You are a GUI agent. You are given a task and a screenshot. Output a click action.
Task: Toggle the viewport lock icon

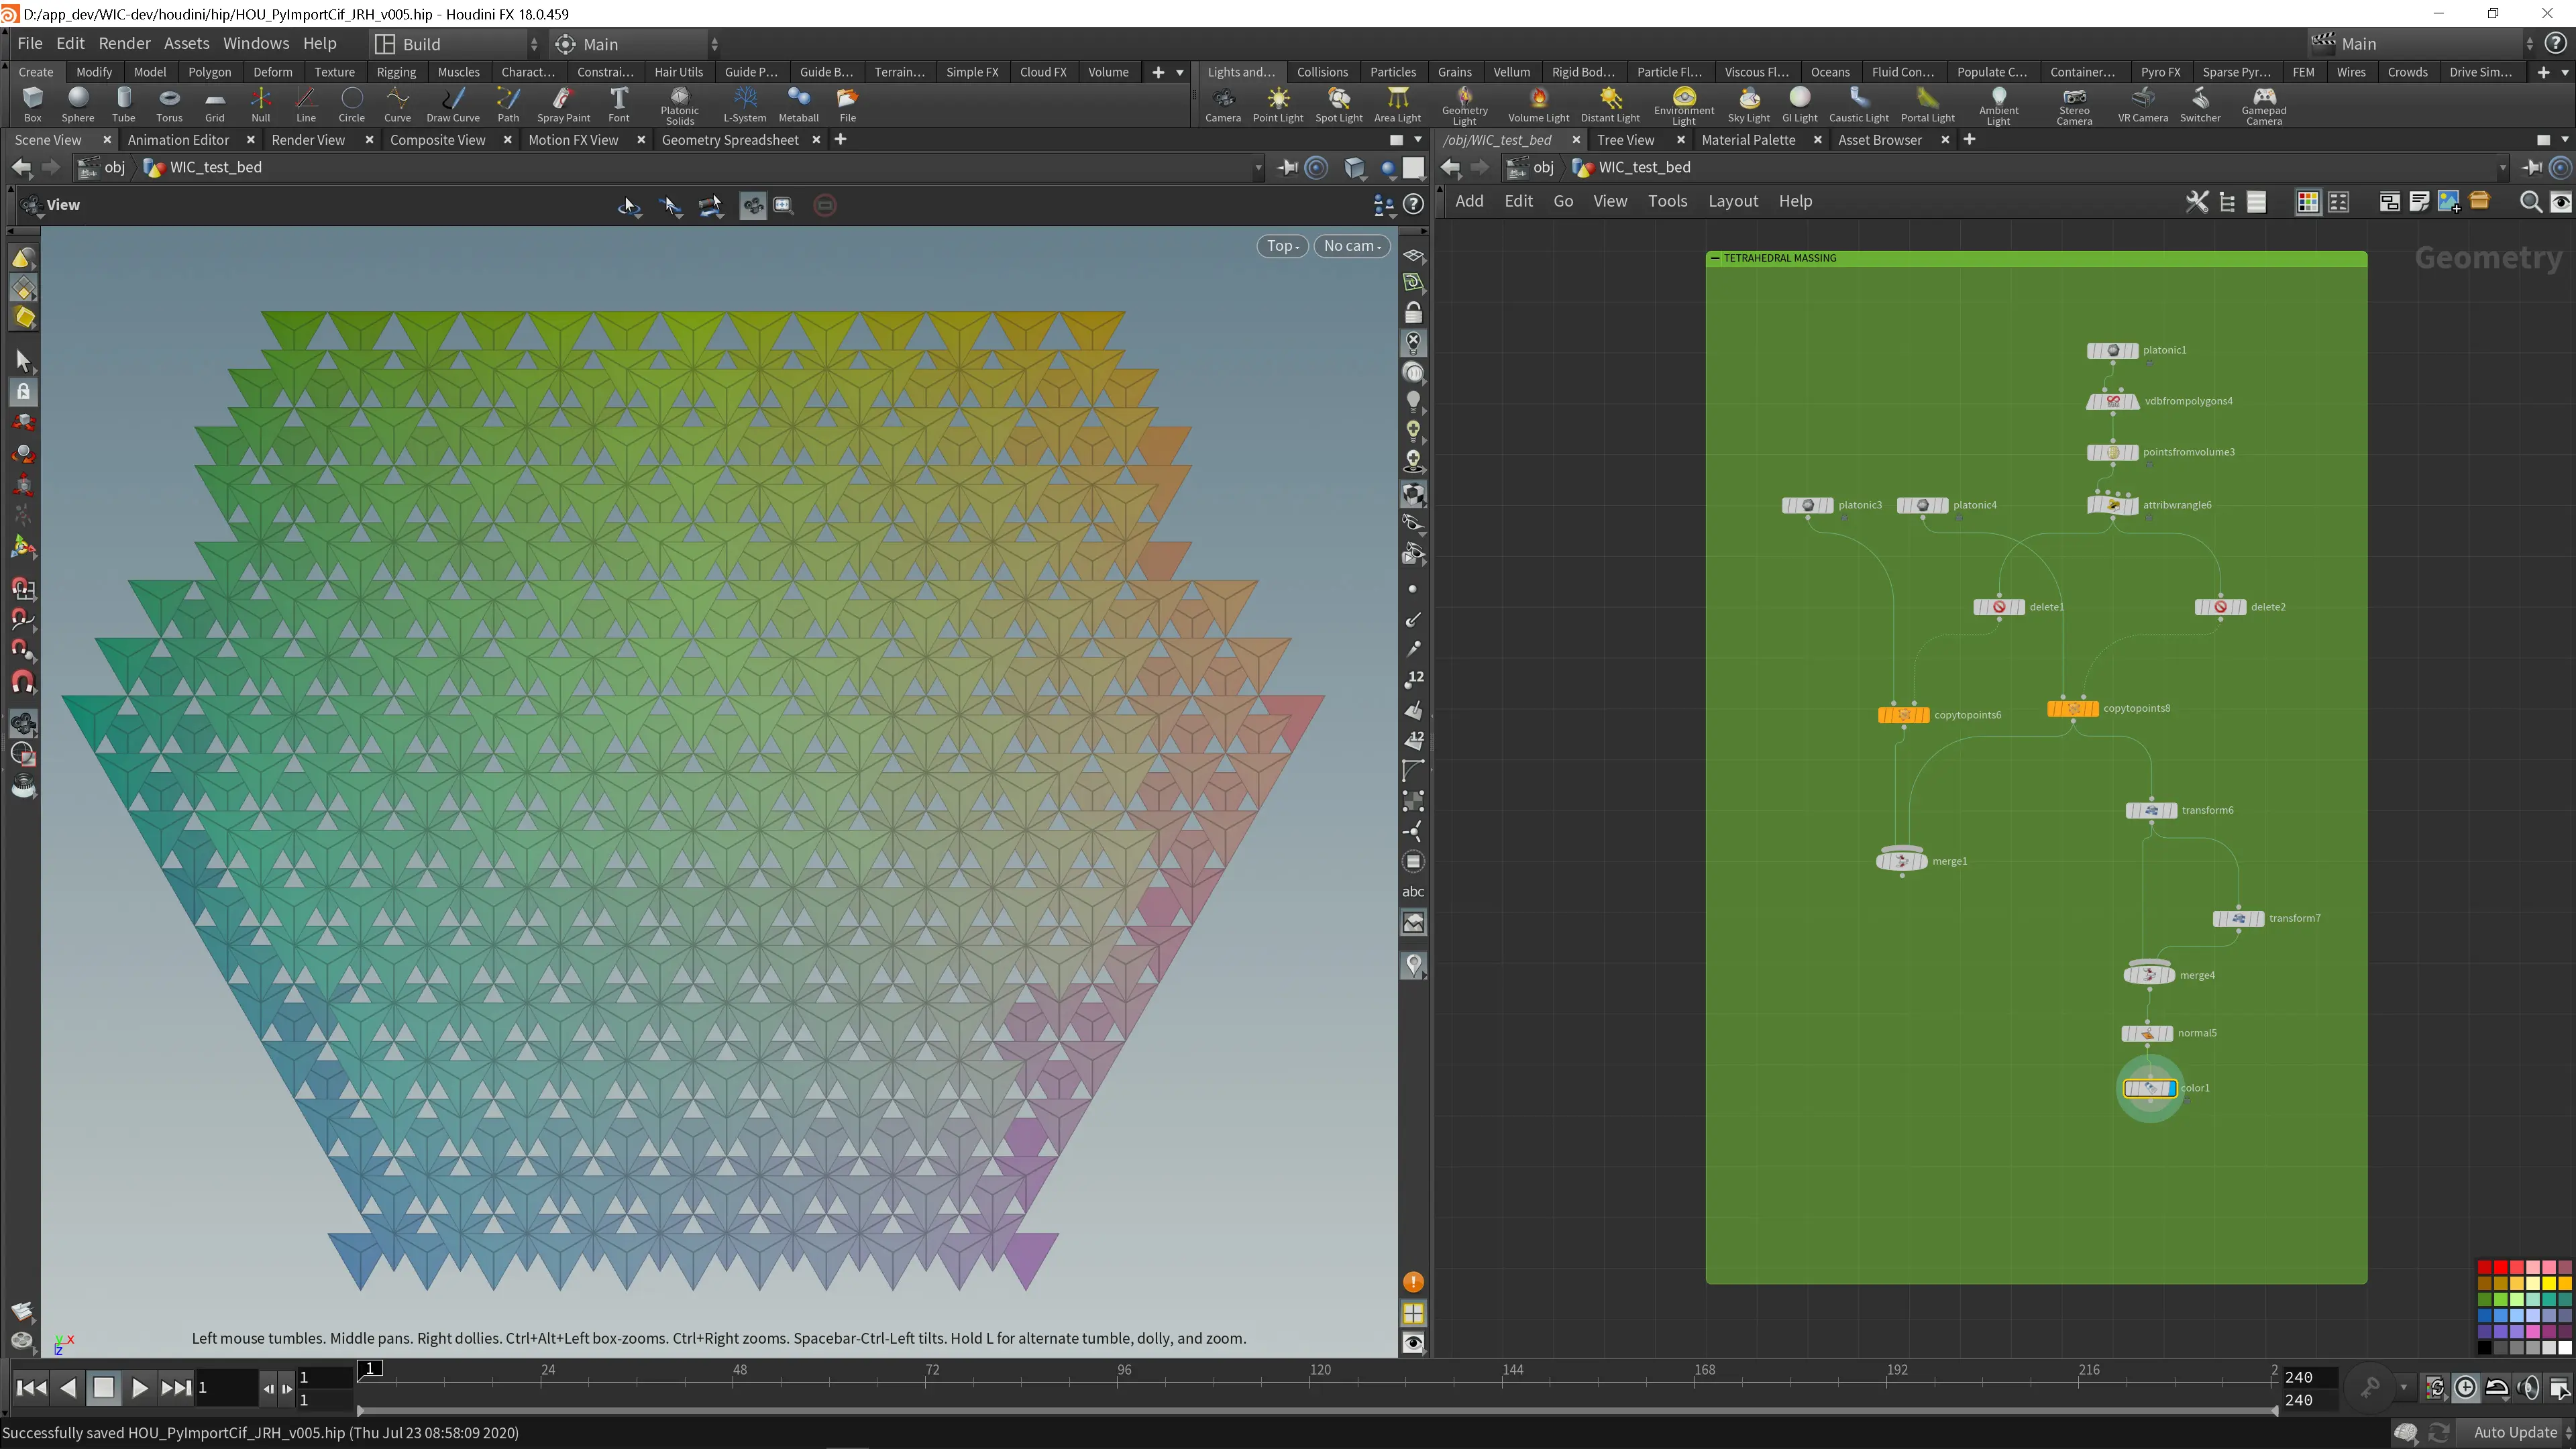coord(1413,313)
